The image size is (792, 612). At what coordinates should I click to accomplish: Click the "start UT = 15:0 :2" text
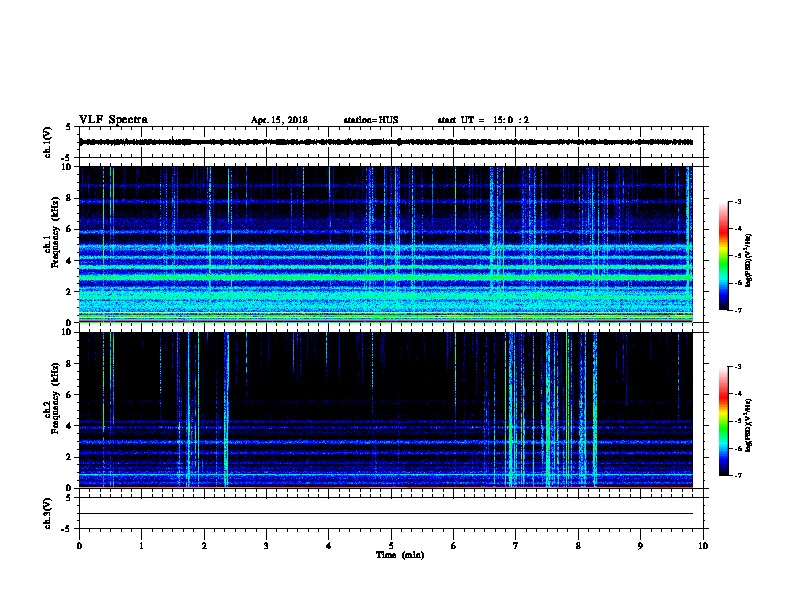(x=483, y=120)
